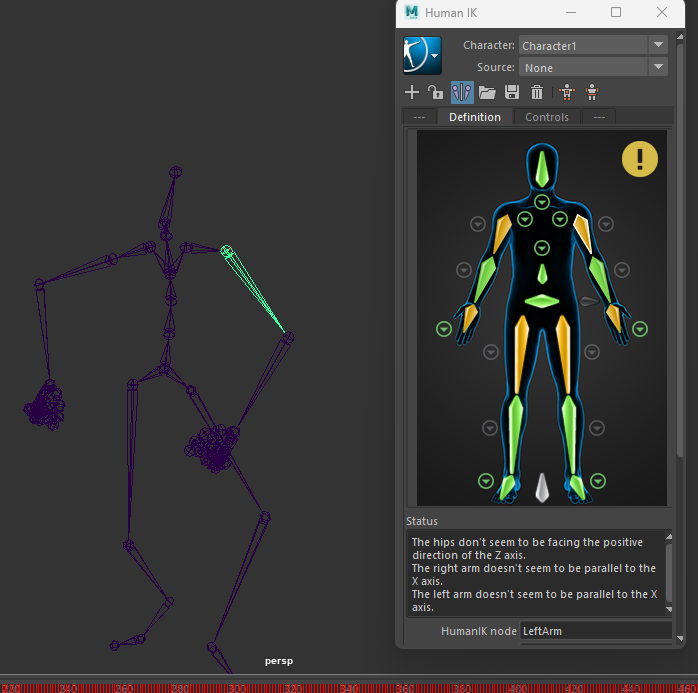Click the Status box scroll-up arrow
The image size is (698, 693).
669,536
